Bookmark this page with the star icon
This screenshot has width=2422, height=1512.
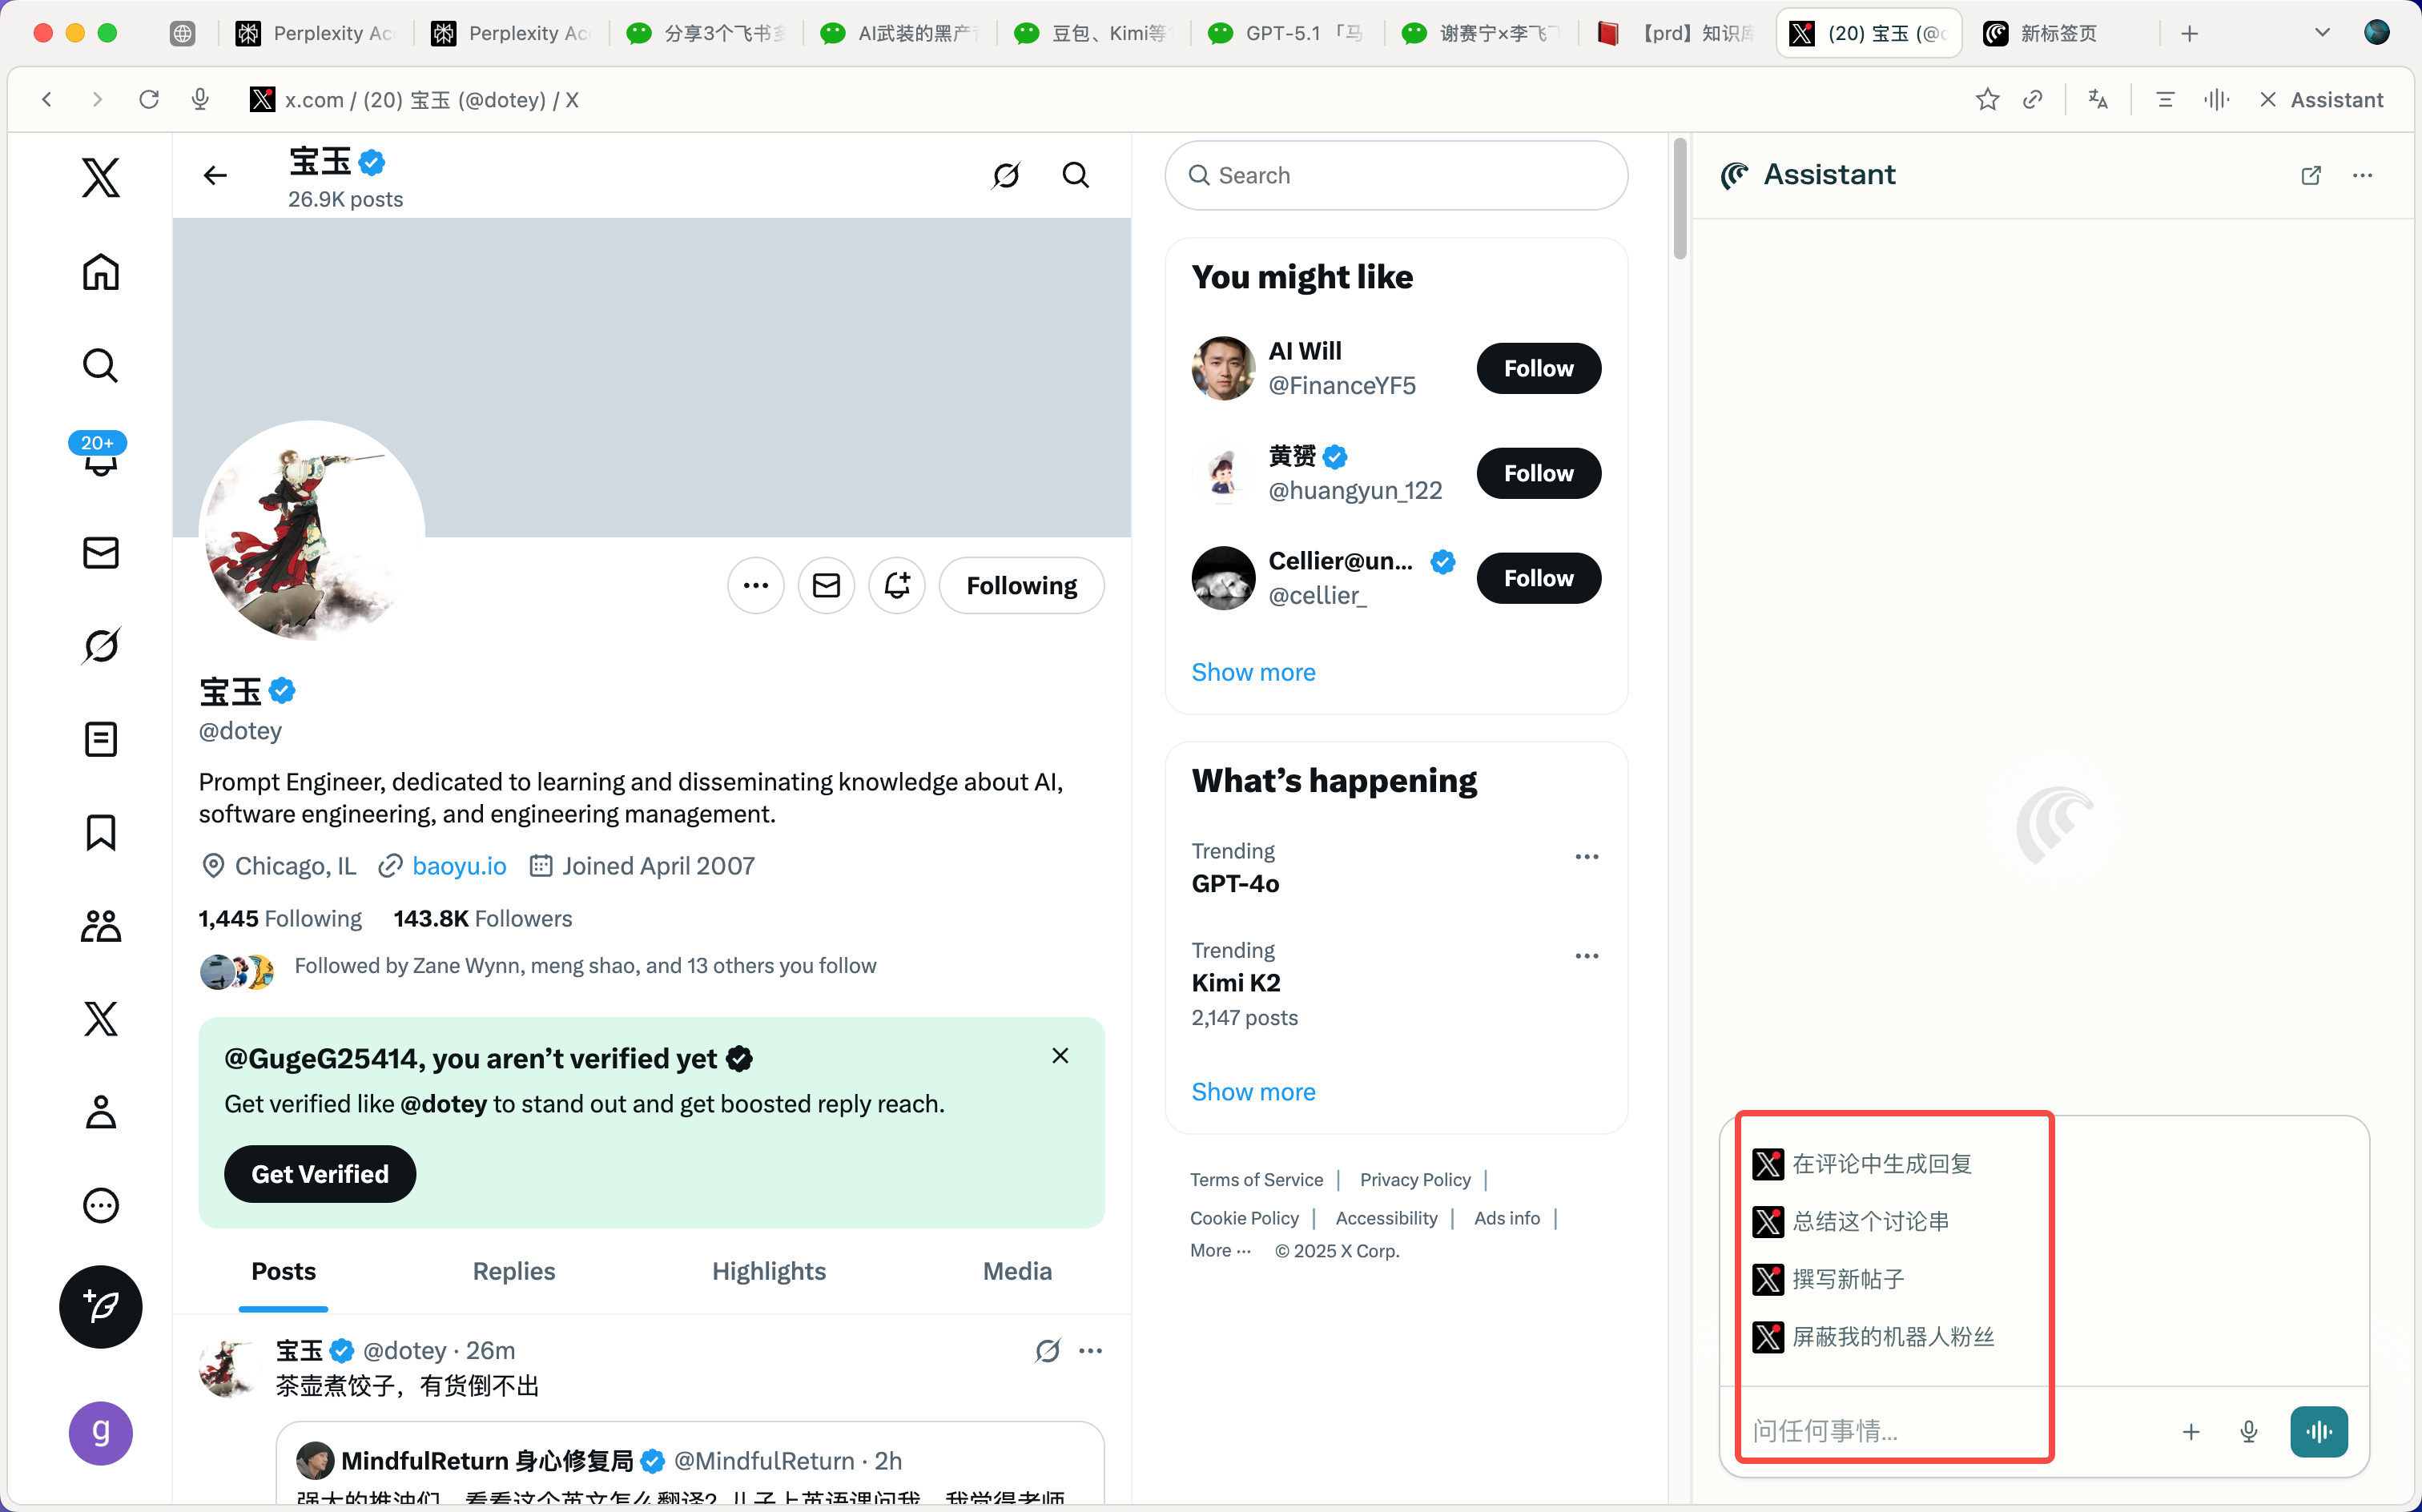coord(1987,99)
